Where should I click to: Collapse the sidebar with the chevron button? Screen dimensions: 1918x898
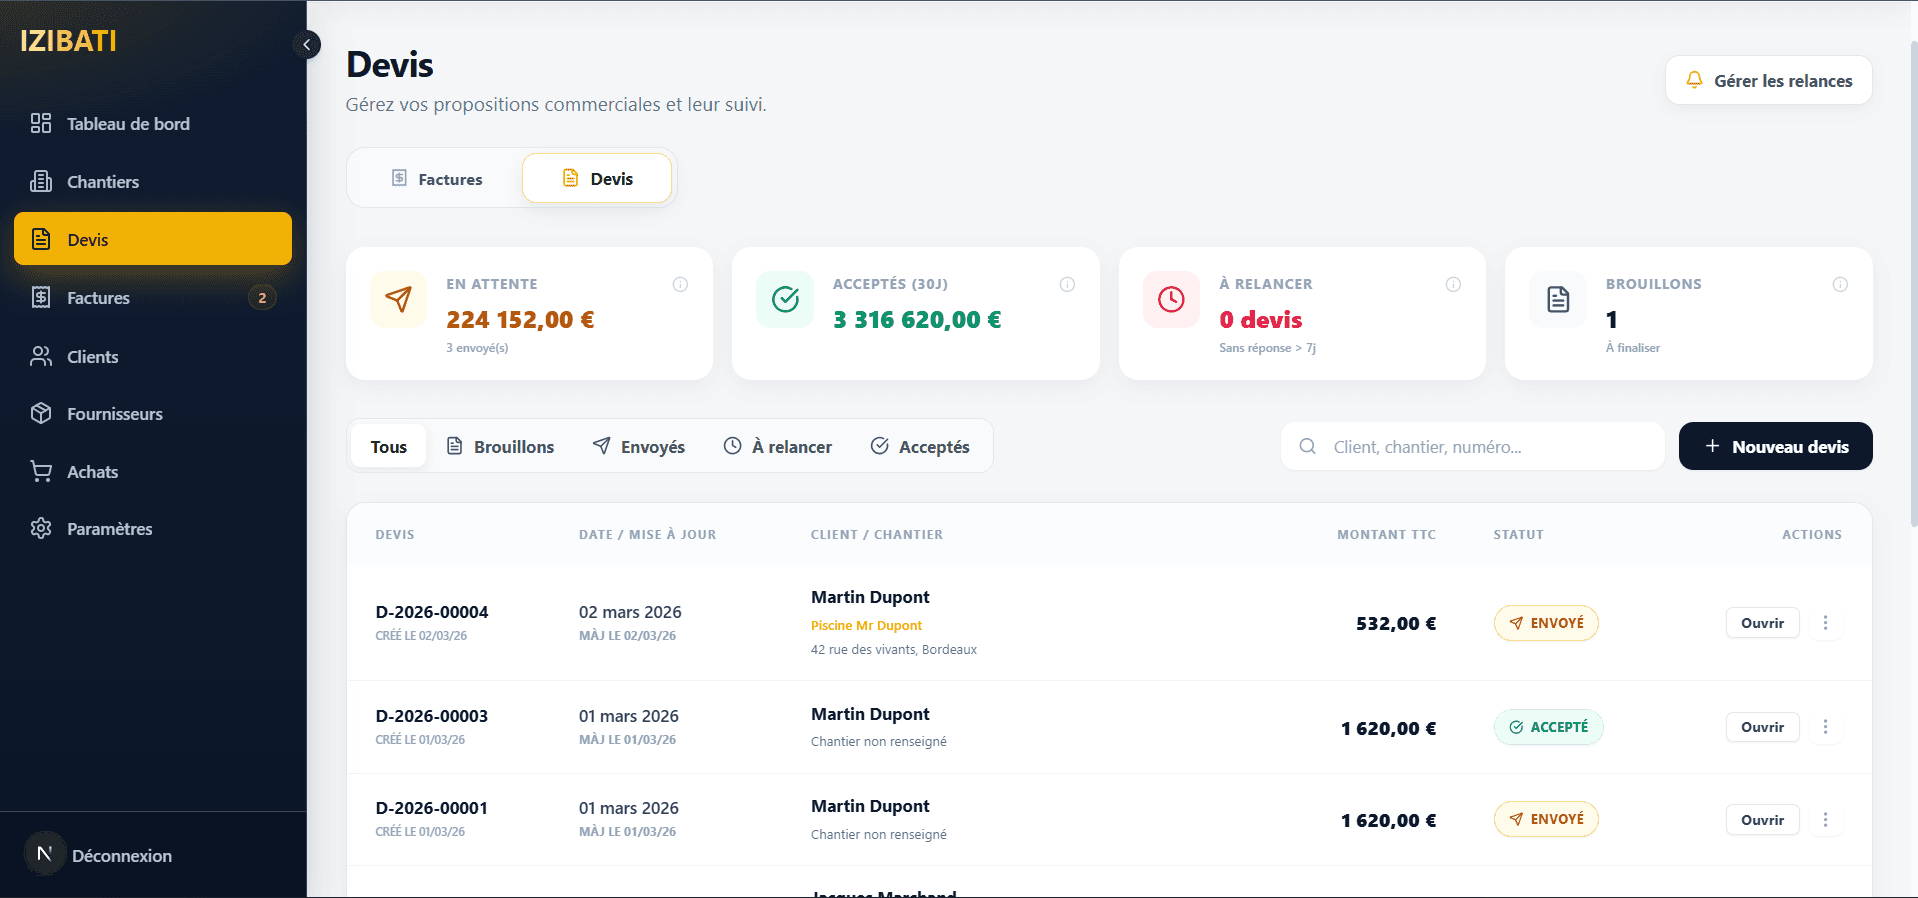[307, 45]
